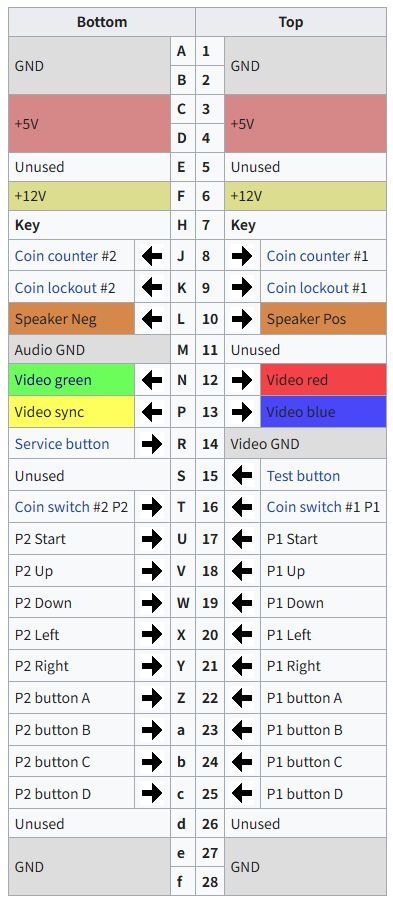
Task: Click the arrow beside Video sync cell
Action: tap(152, 412)
